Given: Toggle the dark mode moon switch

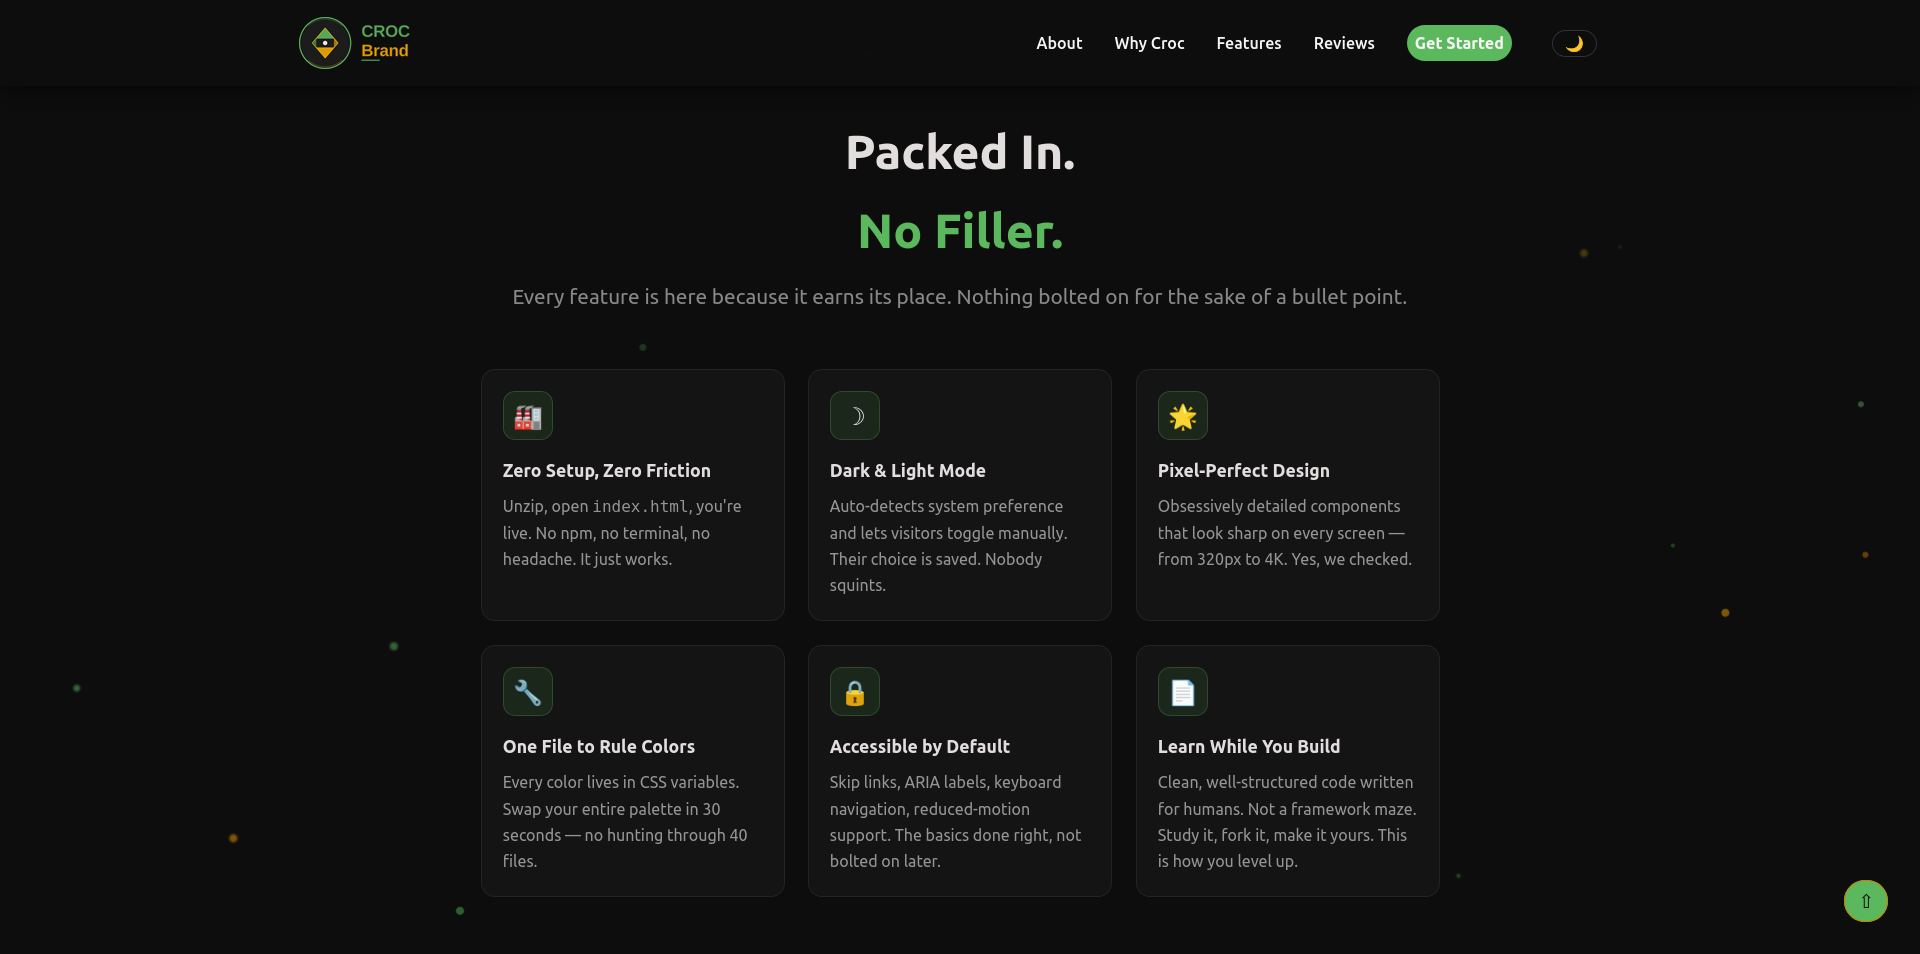Looking at the screenshot, I should click(x=1573, y=43).
